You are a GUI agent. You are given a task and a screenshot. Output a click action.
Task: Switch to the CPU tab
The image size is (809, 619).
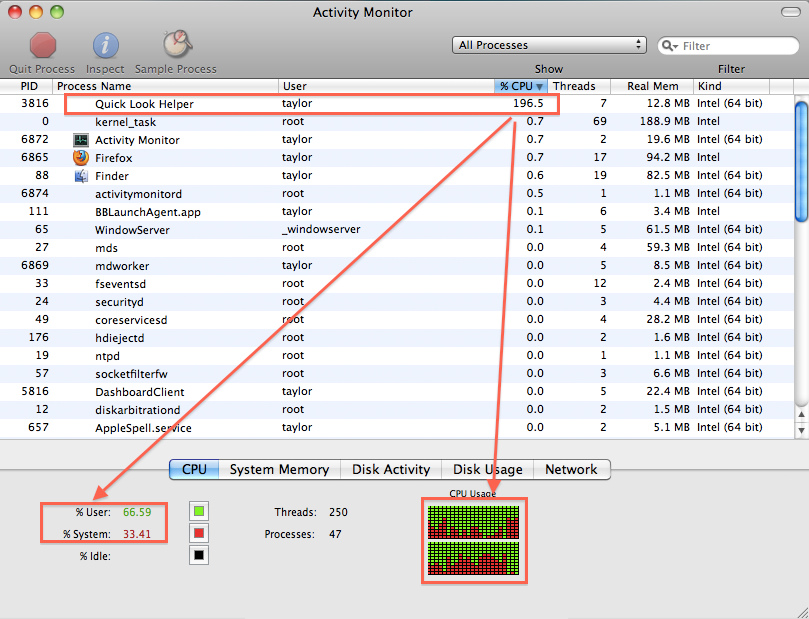[194, 469]
